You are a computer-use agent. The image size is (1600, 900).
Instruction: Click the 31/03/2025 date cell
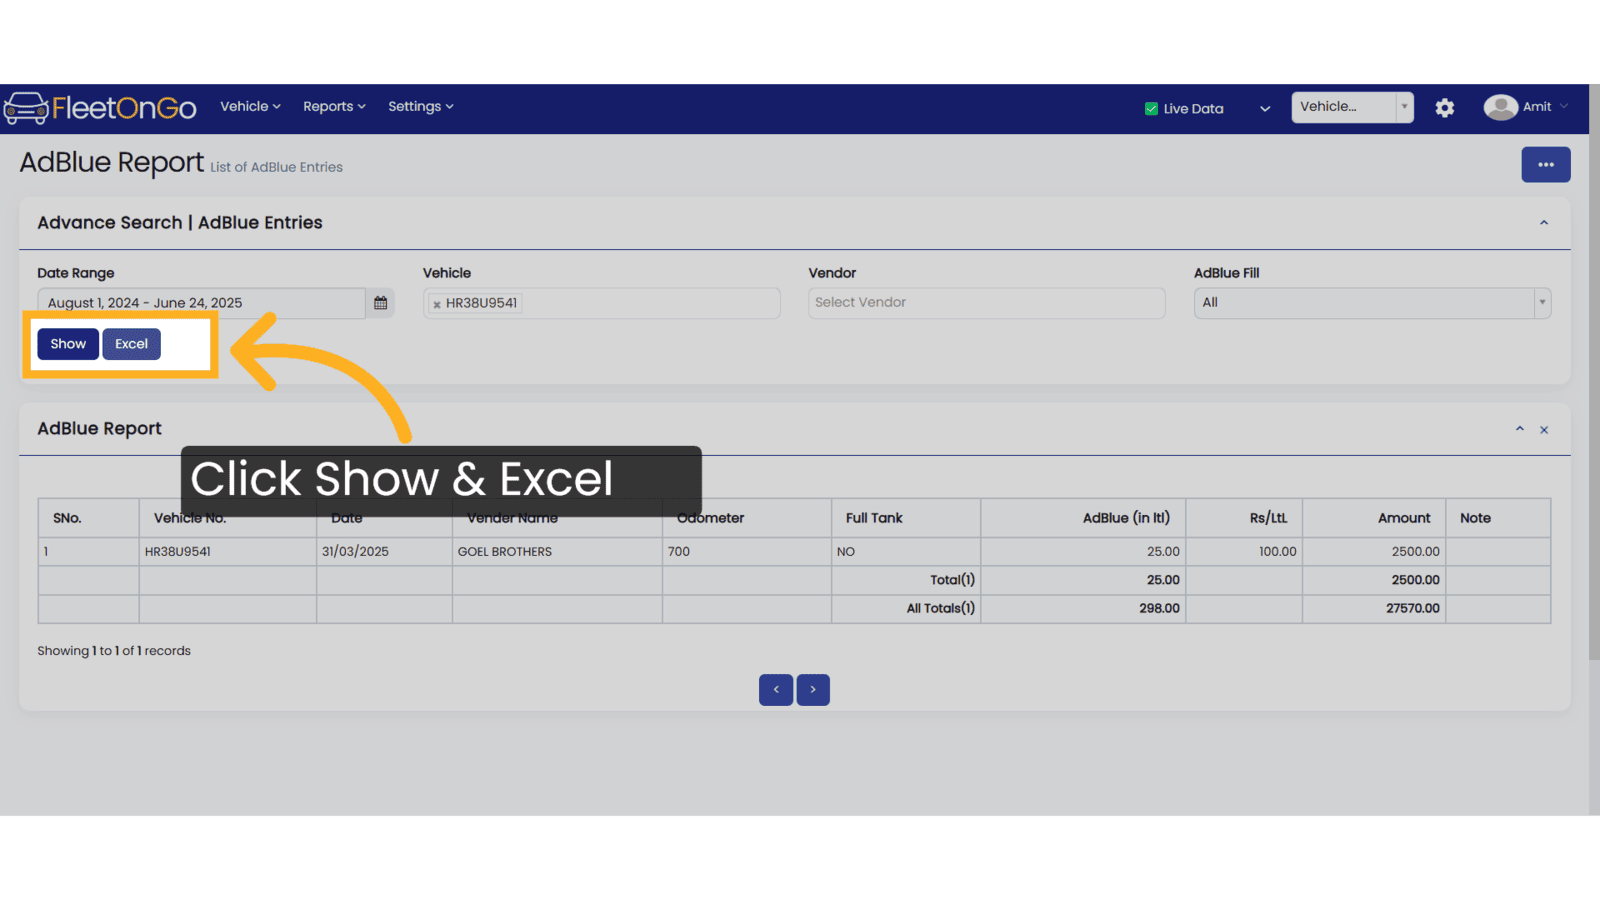tap(384, 552)
